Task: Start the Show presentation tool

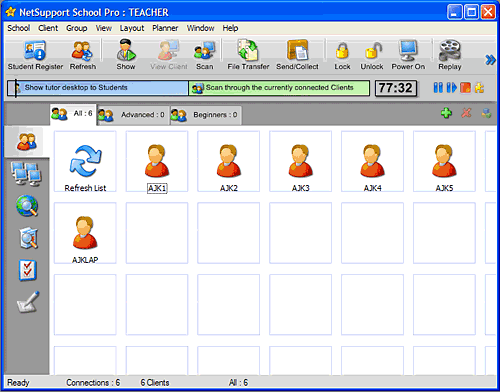Action: coord(126,55)
